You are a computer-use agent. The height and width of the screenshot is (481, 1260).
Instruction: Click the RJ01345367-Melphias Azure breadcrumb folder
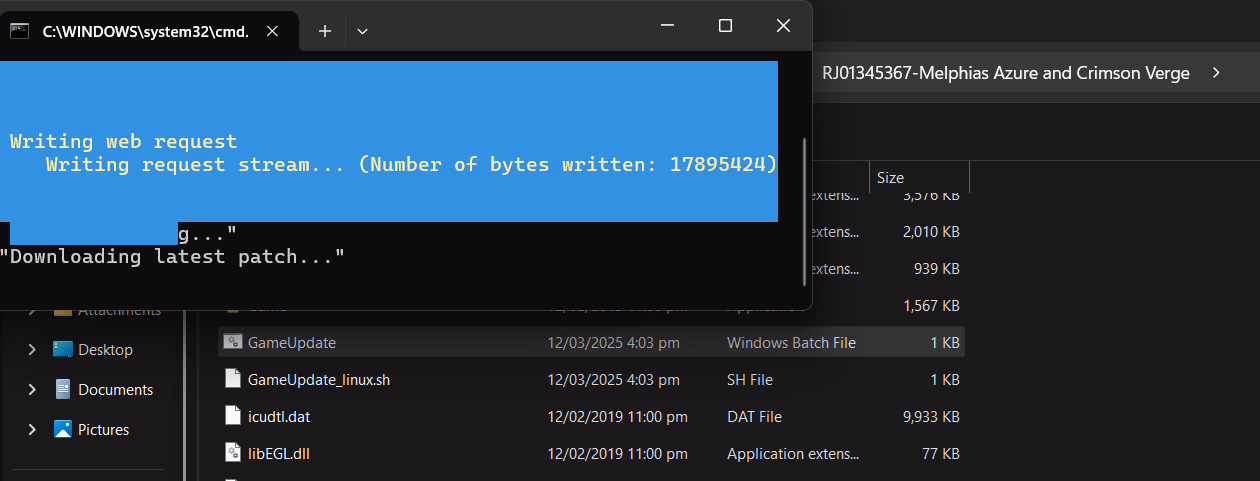pyautogui.click(x=1005, y=73)
